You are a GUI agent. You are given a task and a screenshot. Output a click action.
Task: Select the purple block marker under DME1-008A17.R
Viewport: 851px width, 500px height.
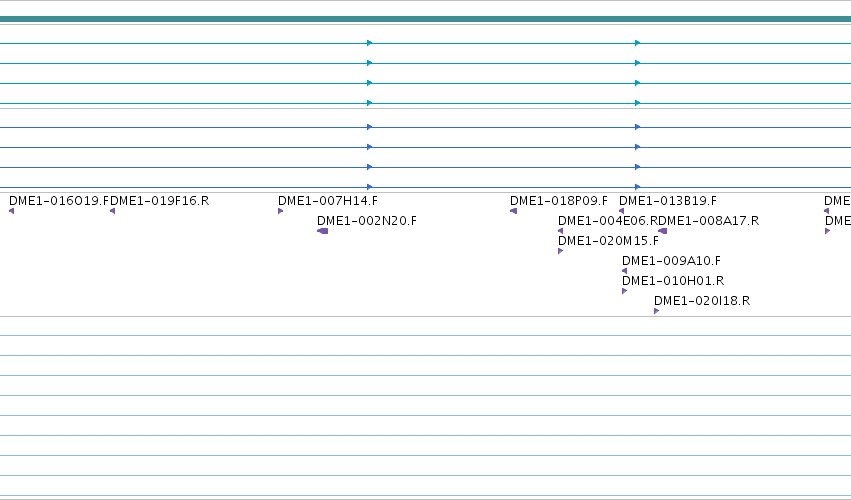point(662,231)
